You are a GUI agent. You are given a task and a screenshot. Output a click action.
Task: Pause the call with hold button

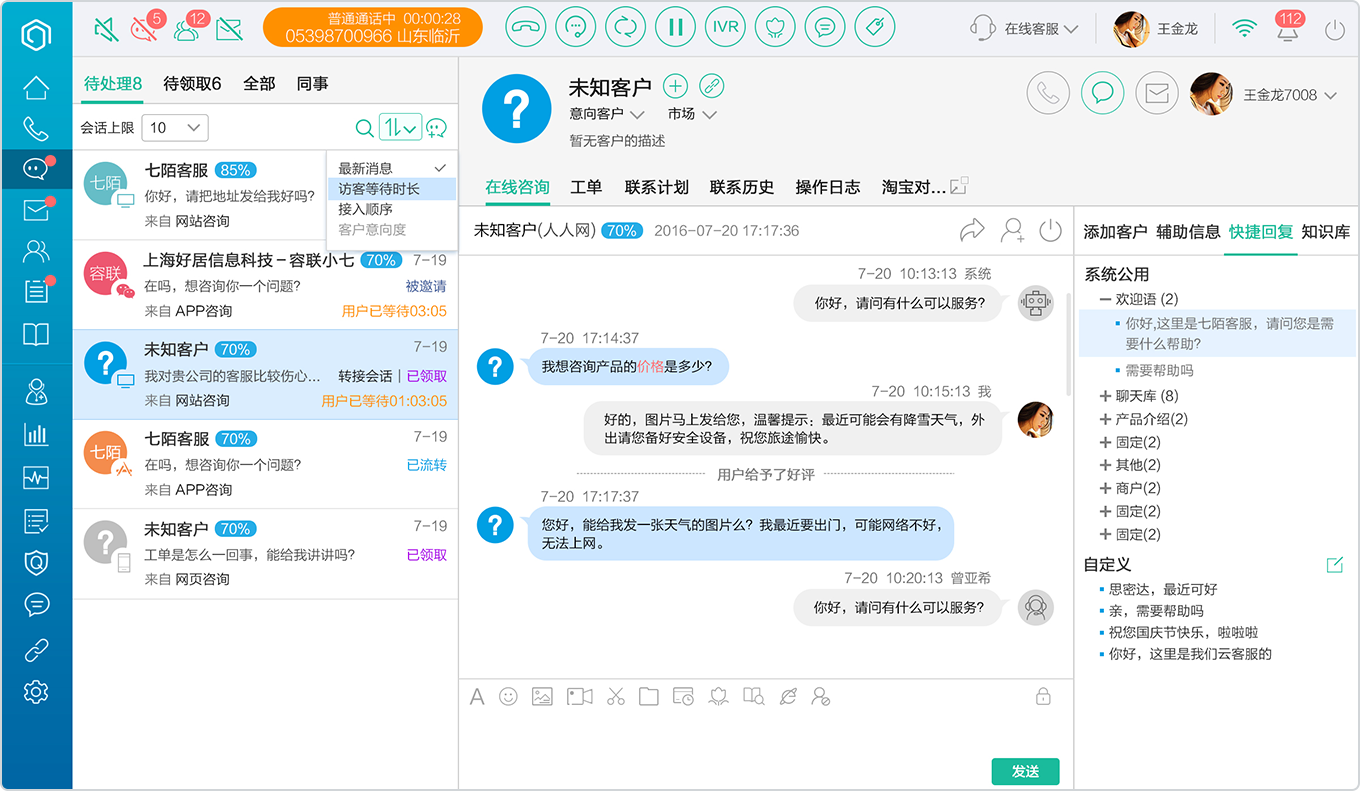pyautogui.click(x=676, y=27)
